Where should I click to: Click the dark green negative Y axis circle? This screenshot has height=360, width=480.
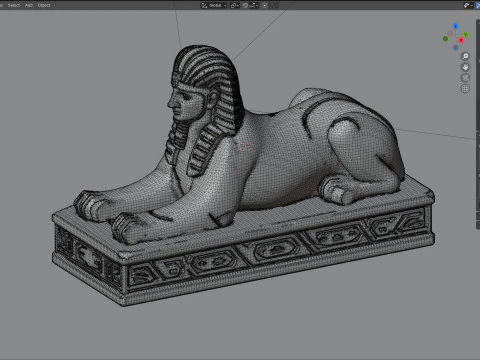[445, 39]
